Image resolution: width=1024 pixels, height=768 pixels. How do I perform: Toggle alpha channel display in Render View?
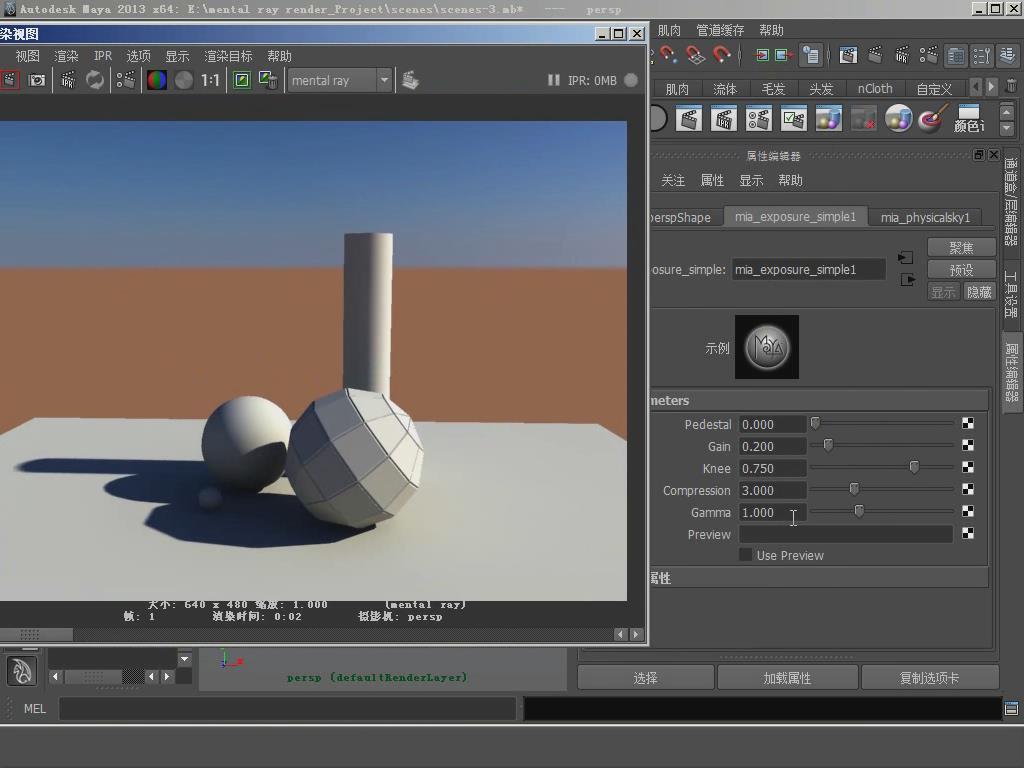point(184,80)
